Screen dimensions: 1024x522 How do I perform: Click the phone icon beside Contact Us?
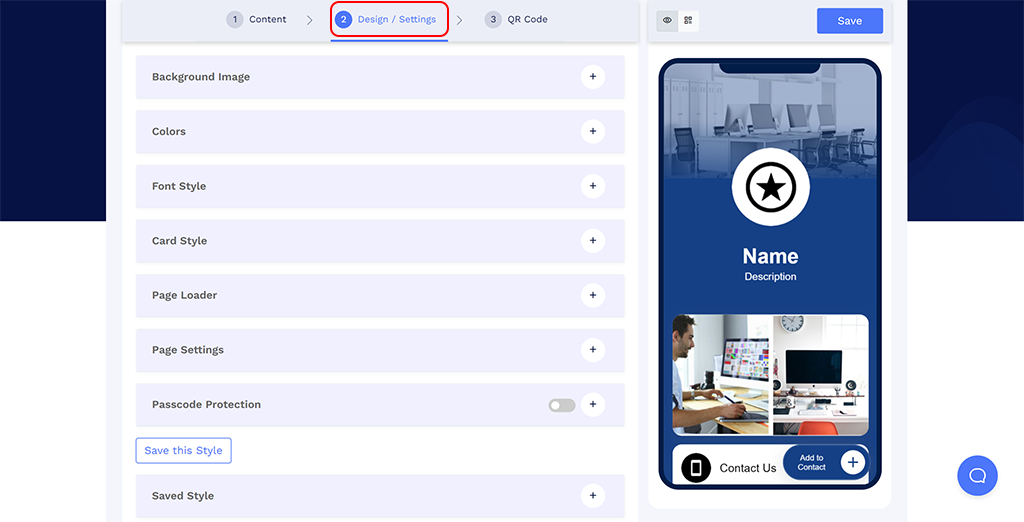(x=696, y=467)
